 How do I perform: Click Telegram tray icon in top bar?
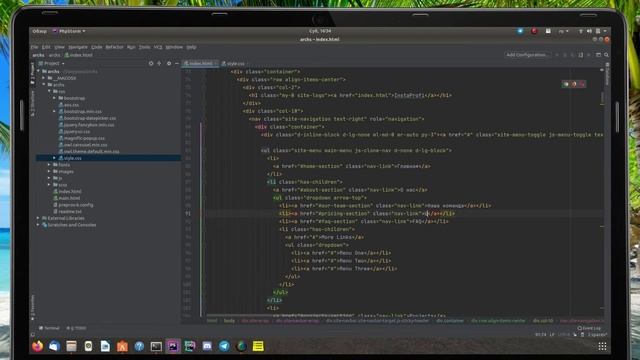[520, 31]
